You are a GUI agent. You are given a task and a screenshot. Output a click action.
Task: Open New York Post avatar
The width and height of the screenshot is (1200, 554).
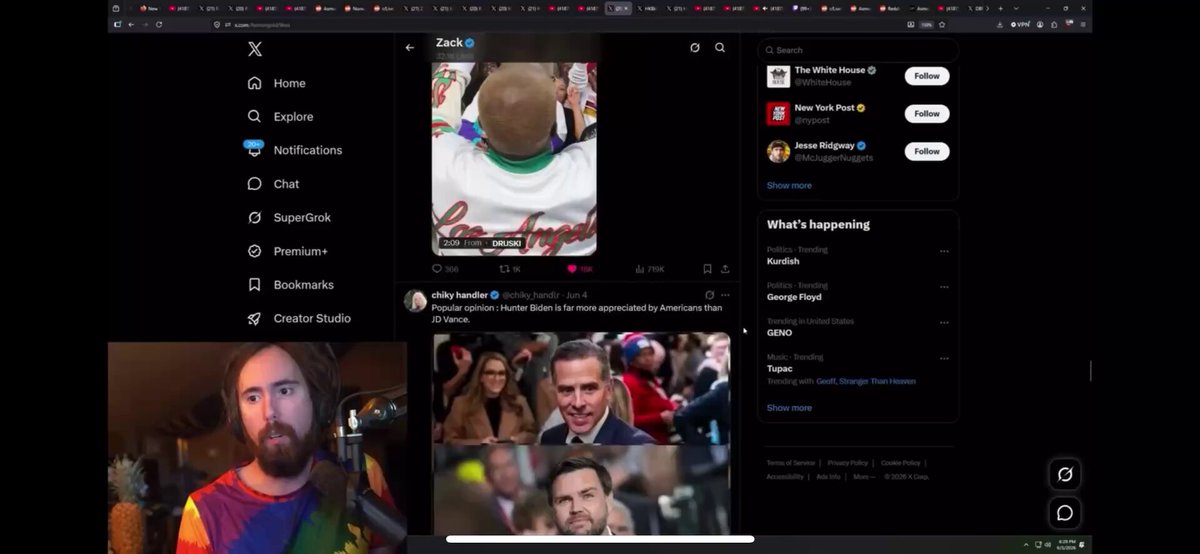(778, 114)
